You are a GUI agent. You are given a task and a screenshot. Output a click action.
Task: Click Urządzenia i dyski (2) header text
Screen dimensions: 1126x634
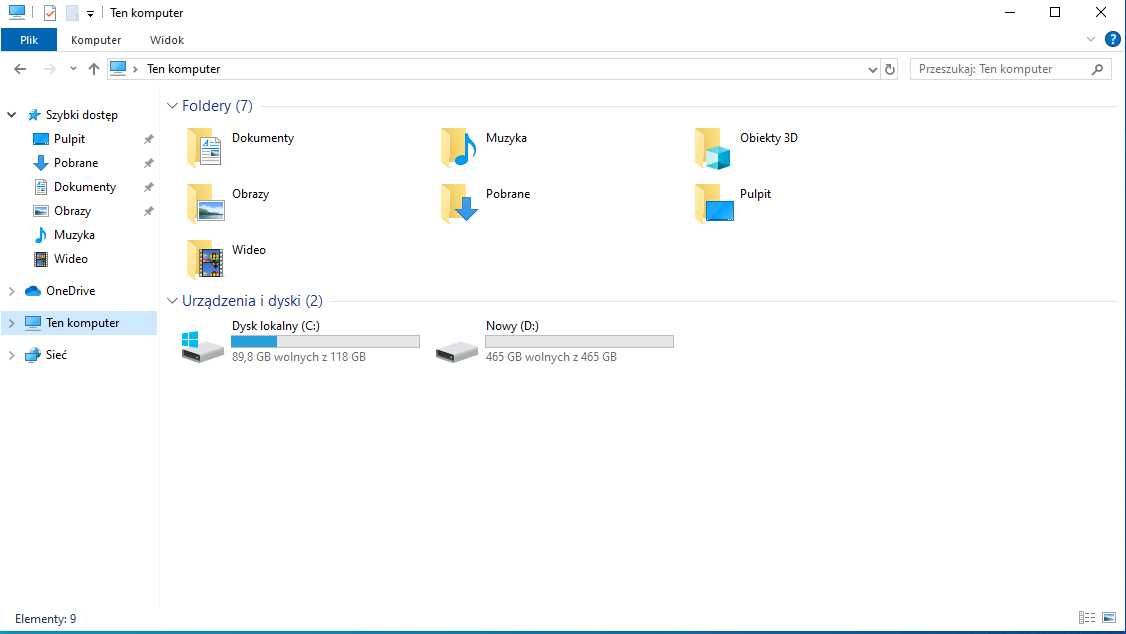252,300
